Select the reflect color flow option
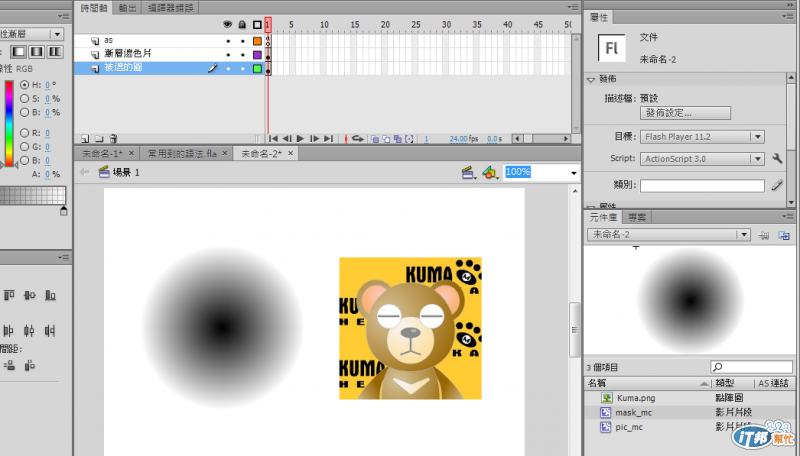 pos(37,52)
